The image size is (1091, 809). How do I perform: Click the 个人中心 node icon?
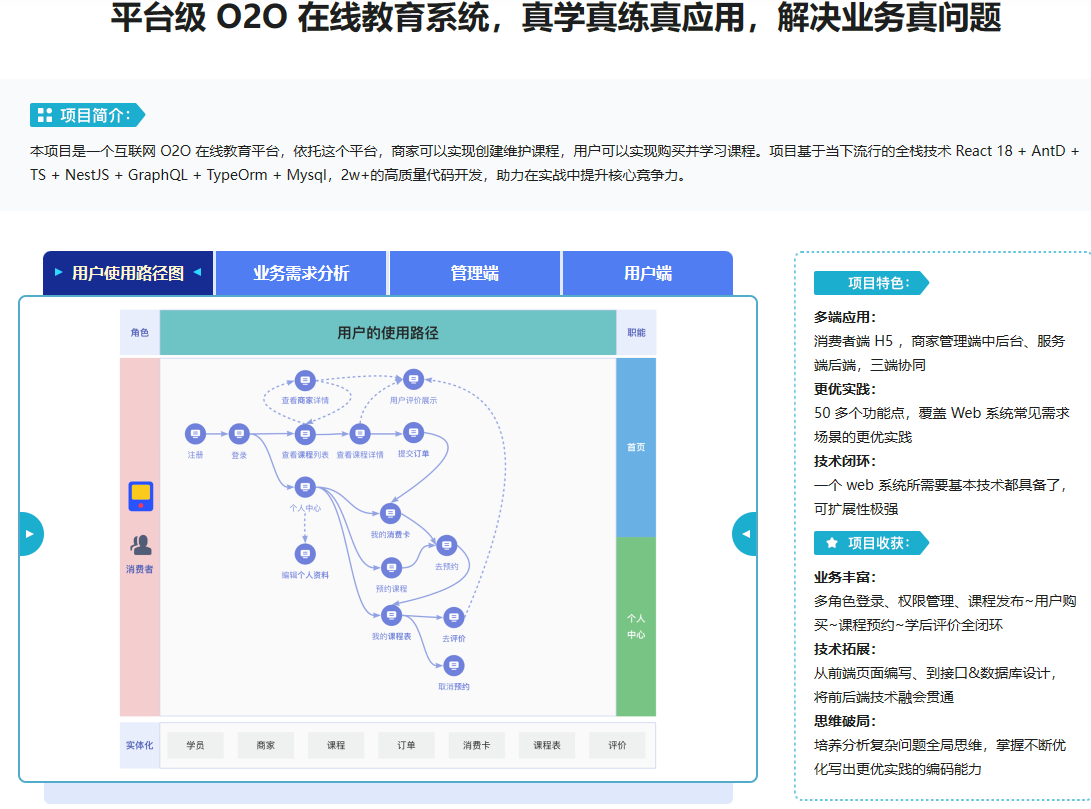click(305, 487)
